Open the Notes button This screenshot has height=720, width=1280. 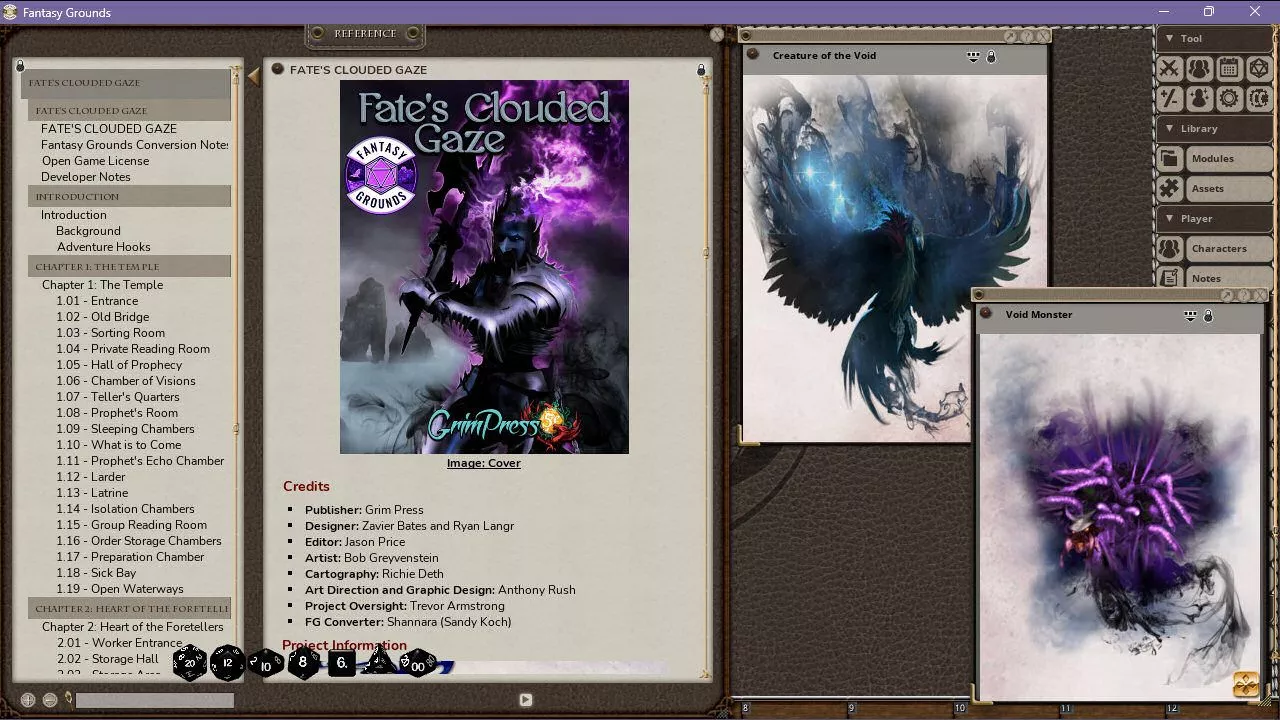[x=1229, y=278]
